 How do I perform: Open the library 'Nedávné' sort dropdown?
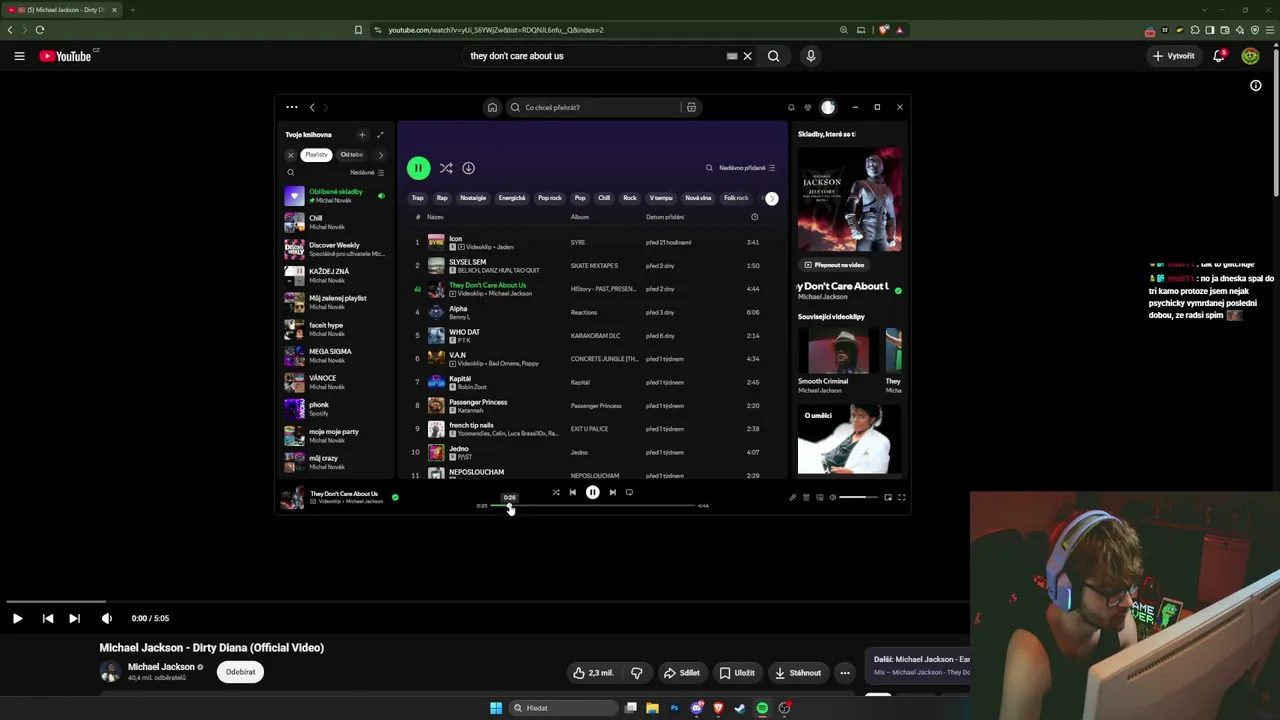click(367, 172)
